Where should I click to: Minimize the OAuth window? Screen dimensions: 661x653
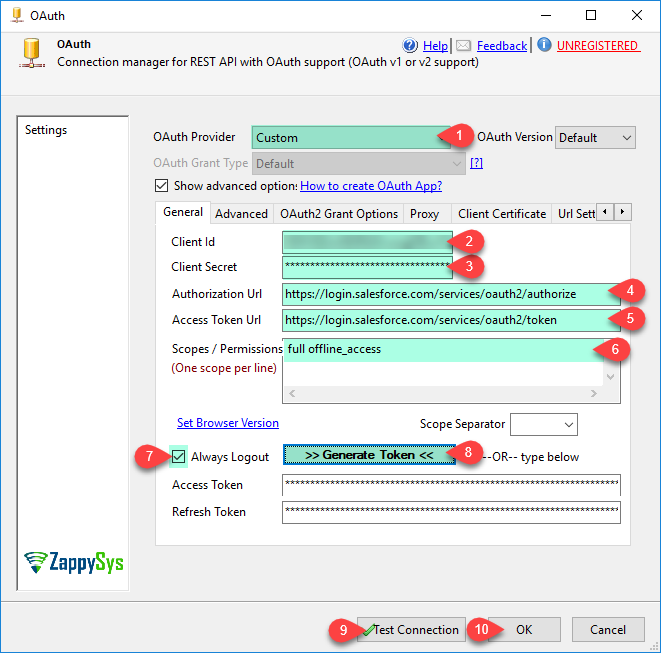546,15
